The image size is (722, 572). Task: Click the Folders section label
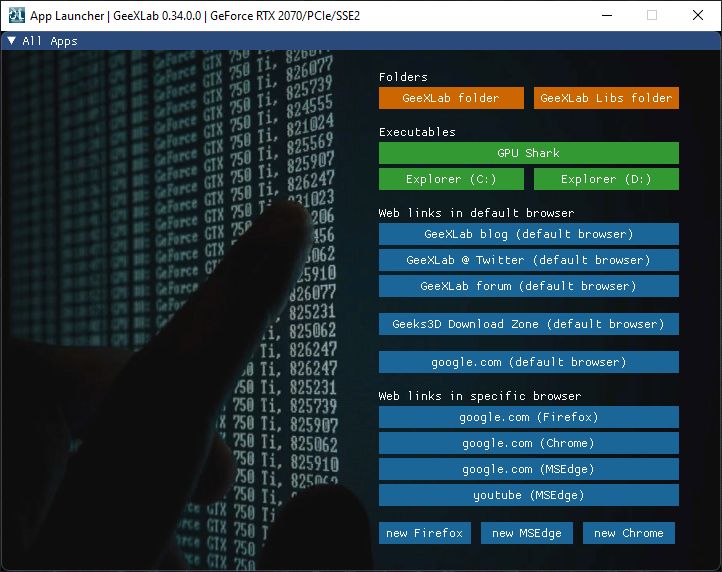[x=403, y=77]
